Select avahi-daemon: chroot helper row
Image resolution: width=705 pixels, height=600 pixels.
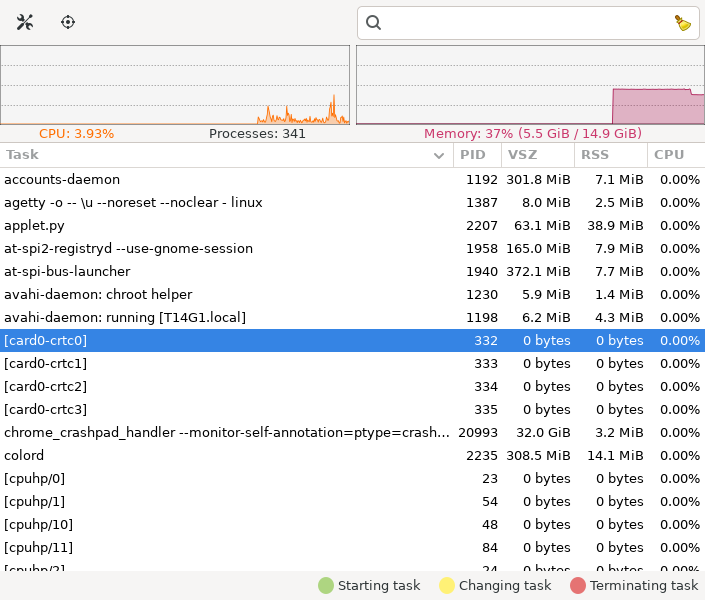coord(352,294)
